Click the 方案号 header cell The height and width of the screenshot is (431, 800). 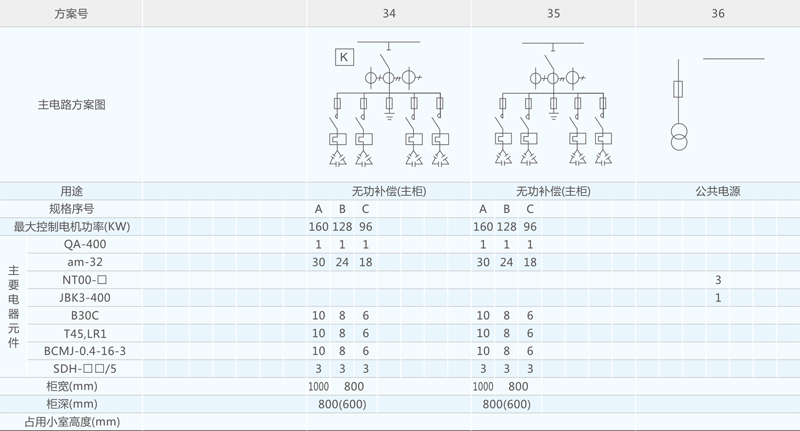click(x=71, y=14)
